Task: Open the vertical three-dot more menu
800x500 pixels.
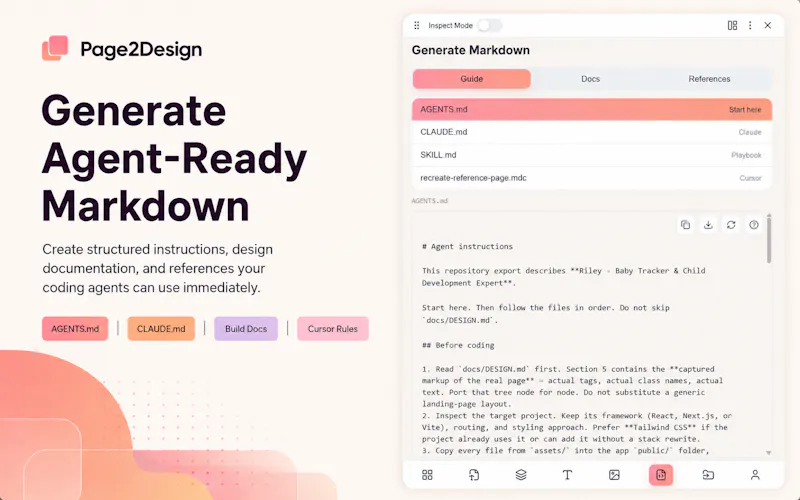Action: pos(750,26)
